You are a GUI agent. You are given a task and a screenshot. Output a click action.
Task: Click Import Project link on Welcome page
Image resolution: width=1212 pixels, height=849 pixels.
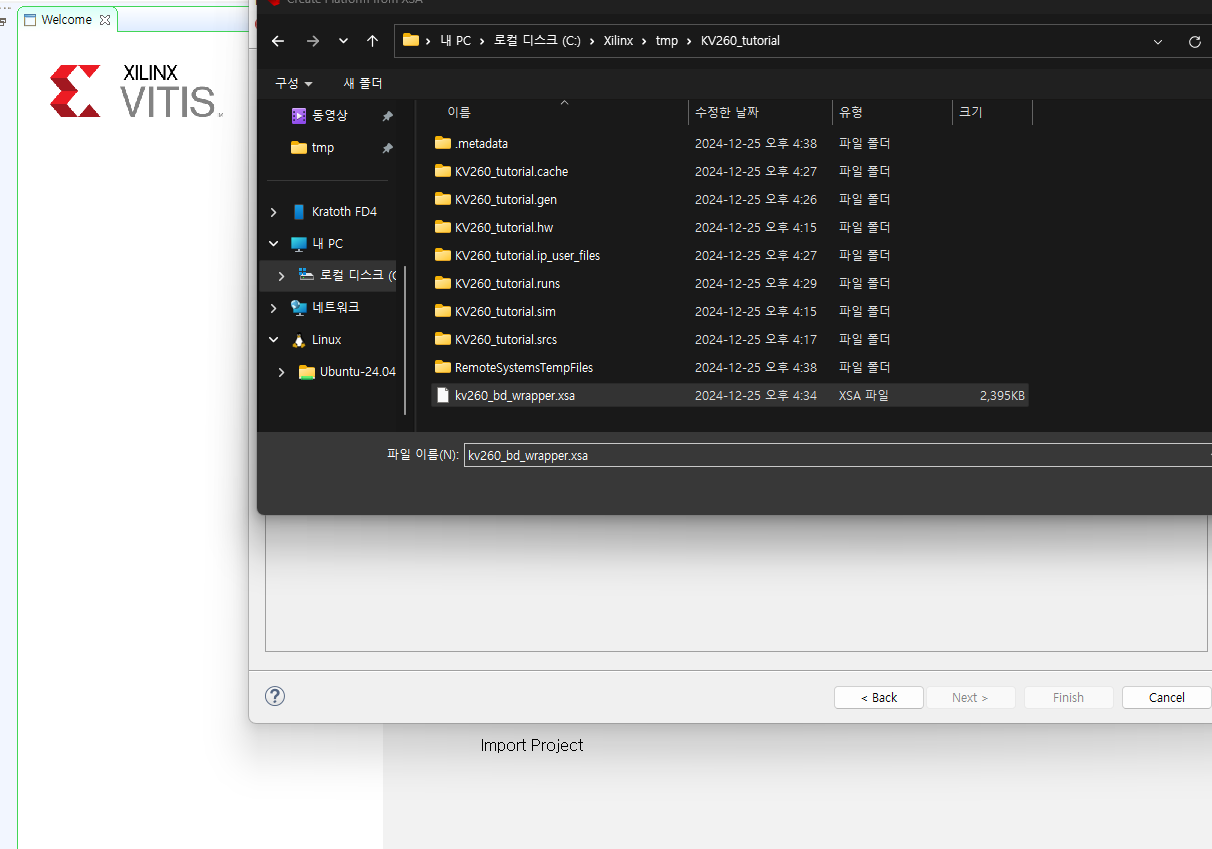(532, 745)
